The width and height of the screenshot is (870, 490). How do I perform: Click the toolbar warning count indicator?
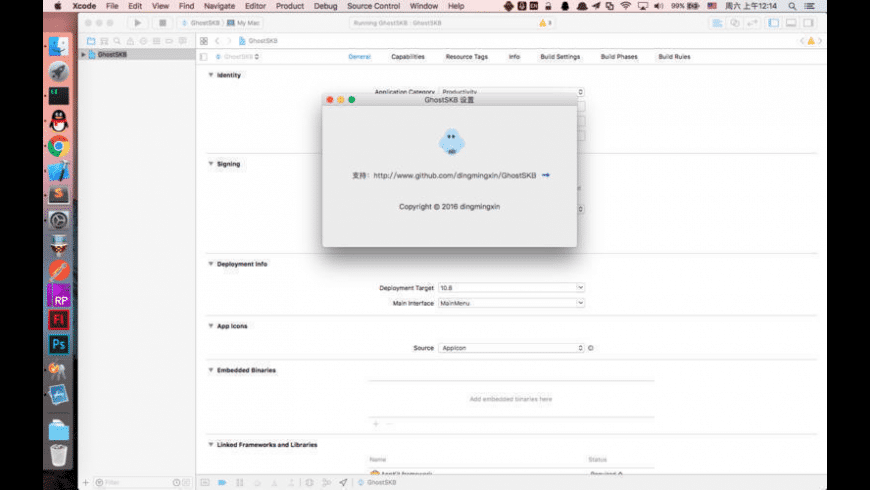pyautogui.click(x=545, y=23)
